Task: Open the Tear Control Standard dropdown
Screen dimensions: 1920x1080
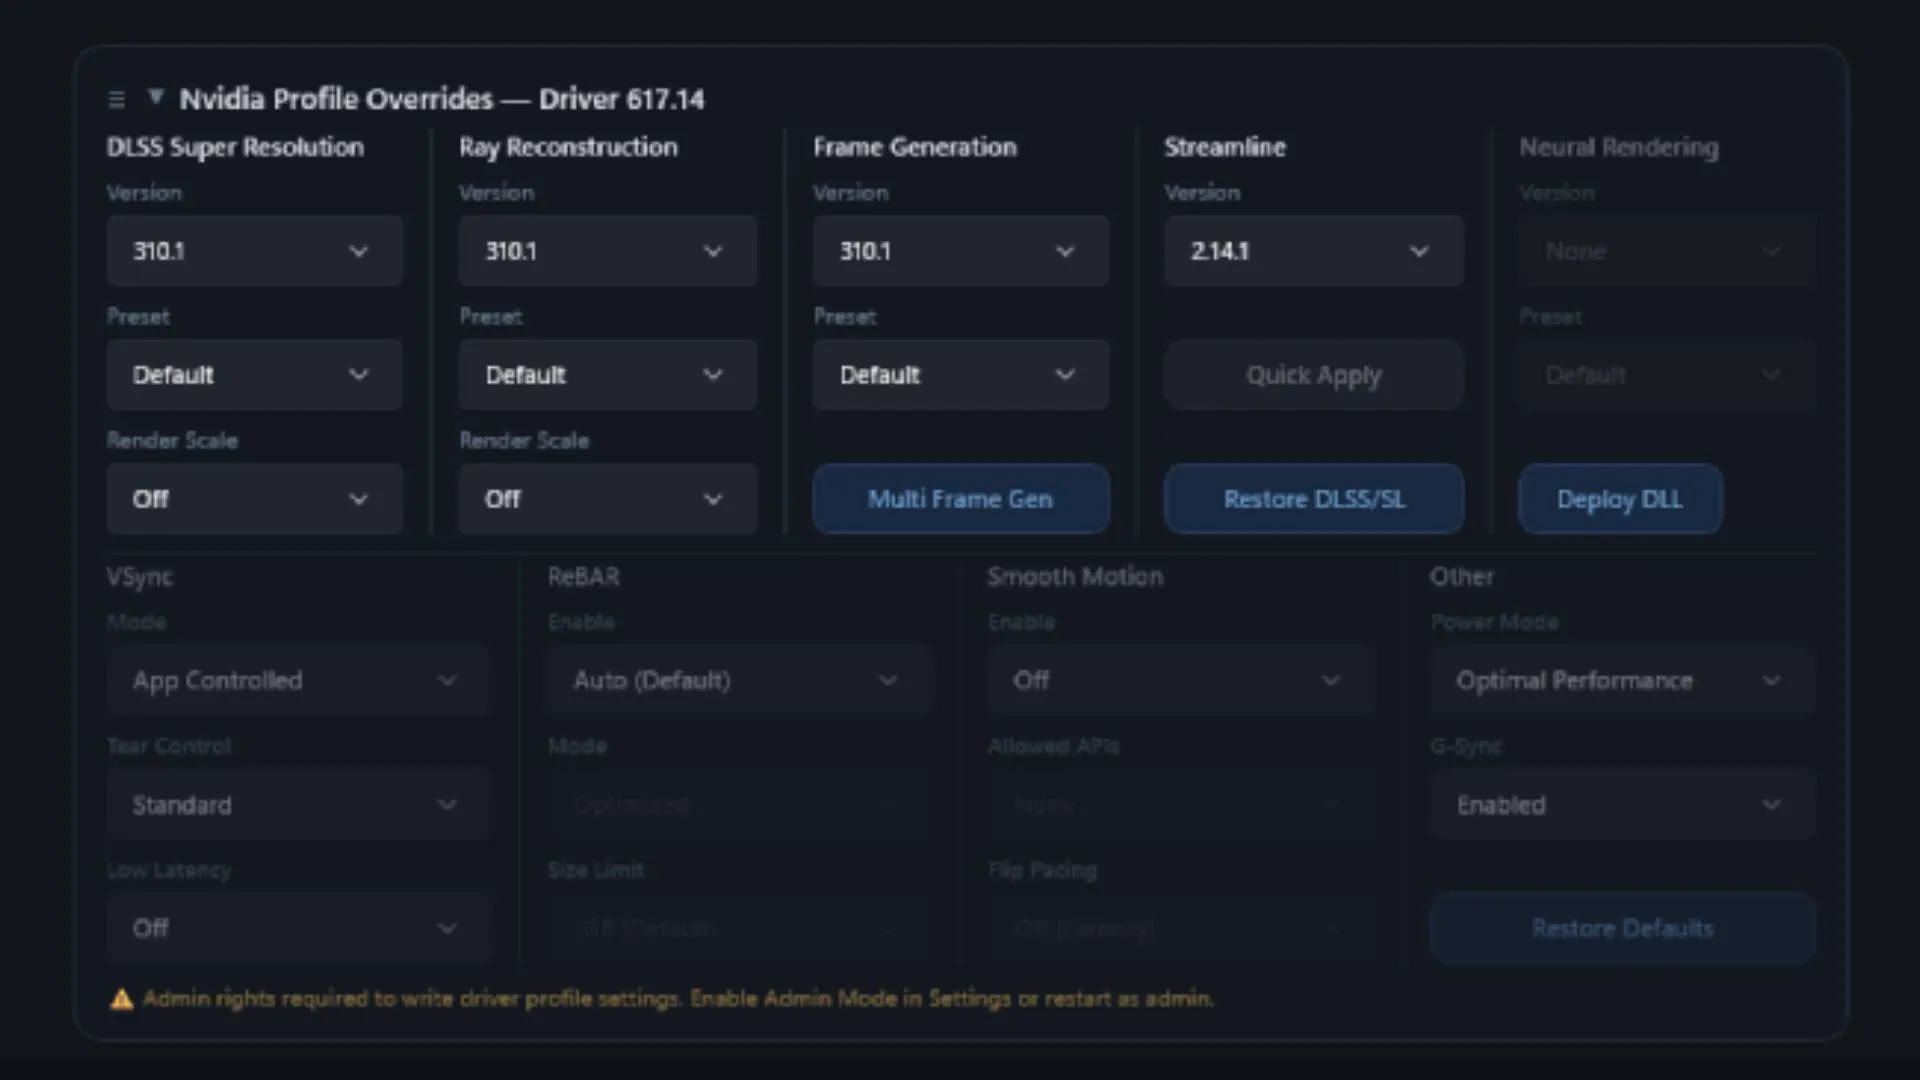Action: tap(298, 805)
